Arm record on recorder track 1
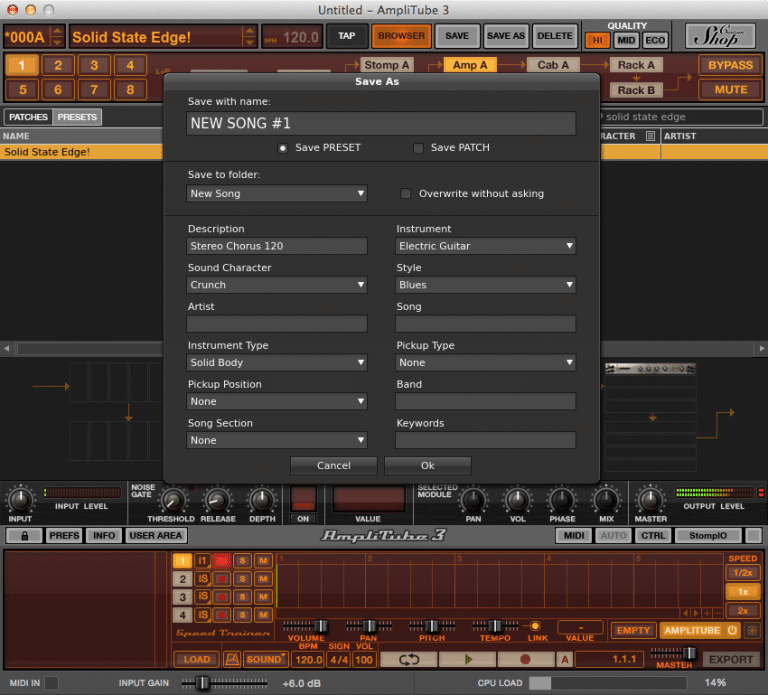 tap(221, 561)
